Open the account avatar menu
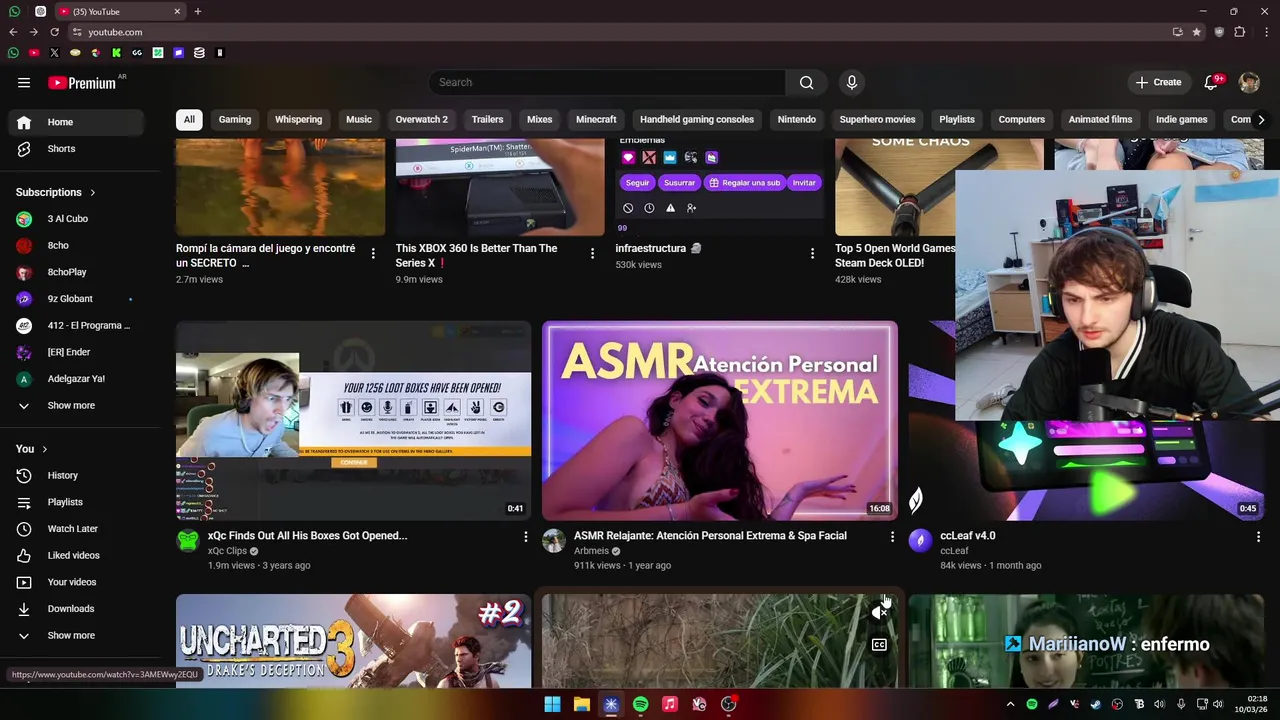 pyautogui.click(x=1249, y=82)
